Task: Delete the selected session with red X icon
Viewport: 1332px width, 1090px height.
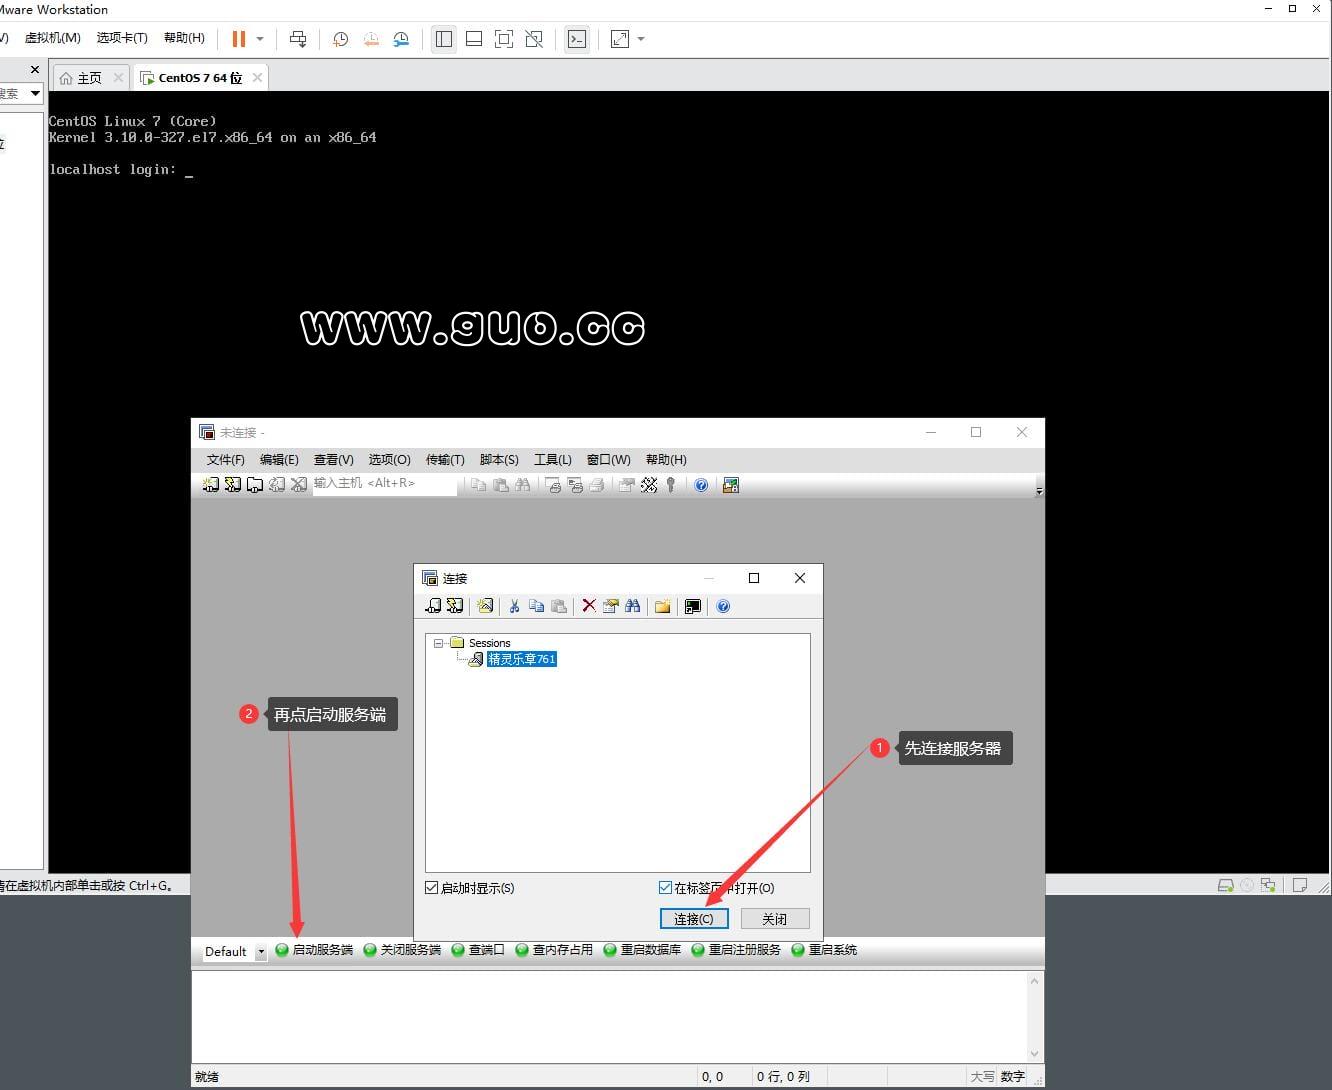Action: (x=589, y=606)
